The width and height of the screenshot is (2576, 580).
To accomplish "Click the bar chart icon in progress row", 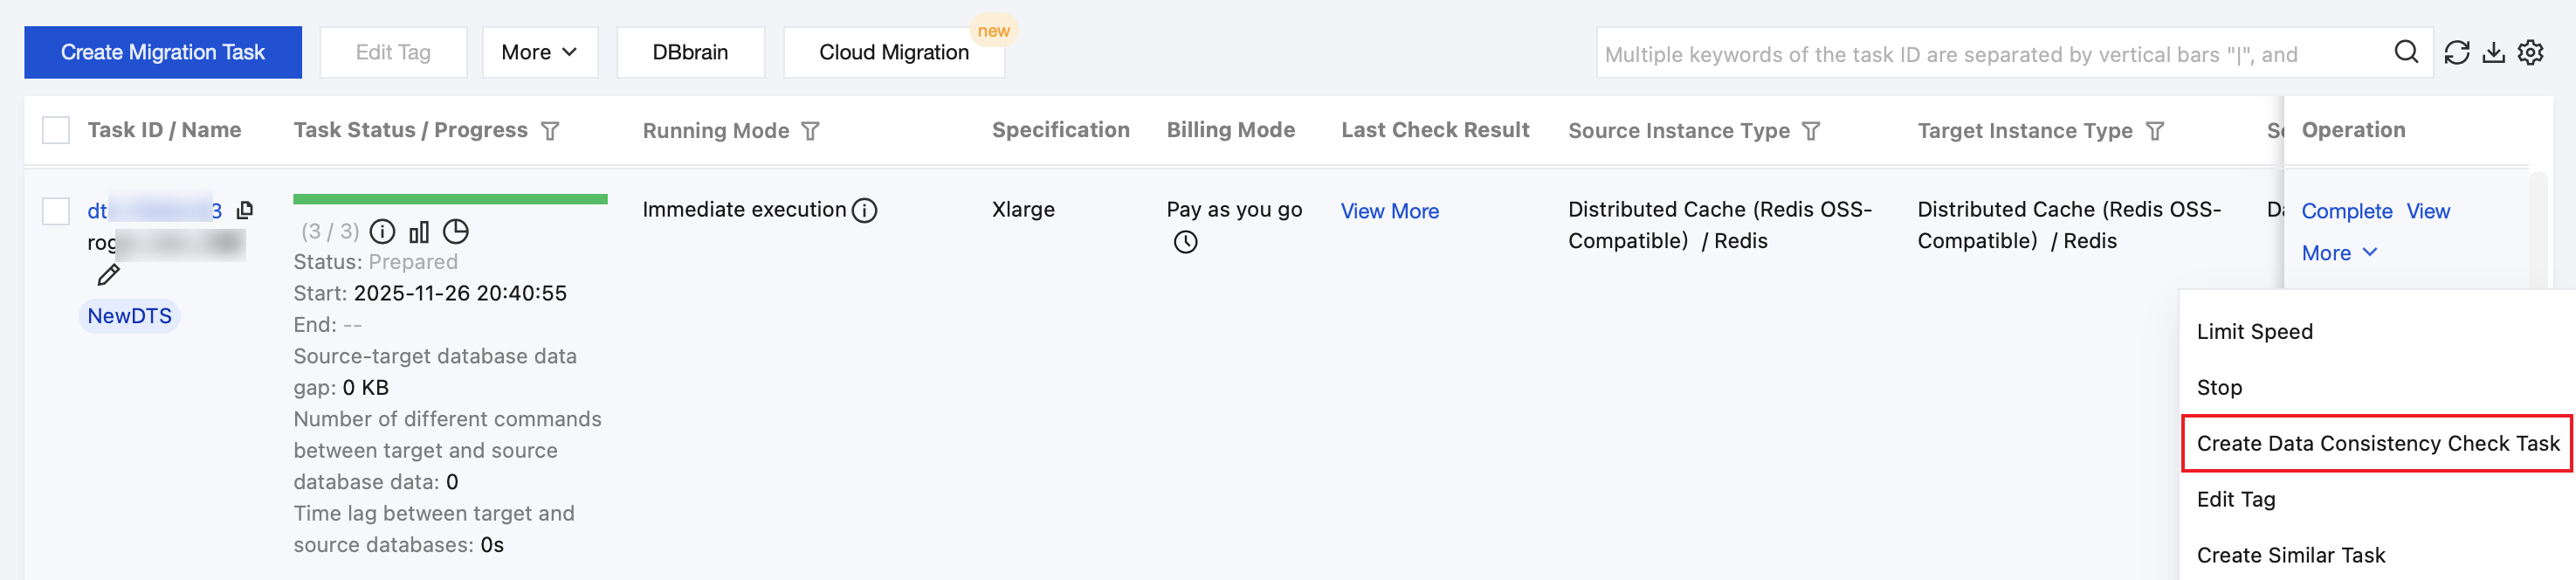I will (x=419, y=232).
